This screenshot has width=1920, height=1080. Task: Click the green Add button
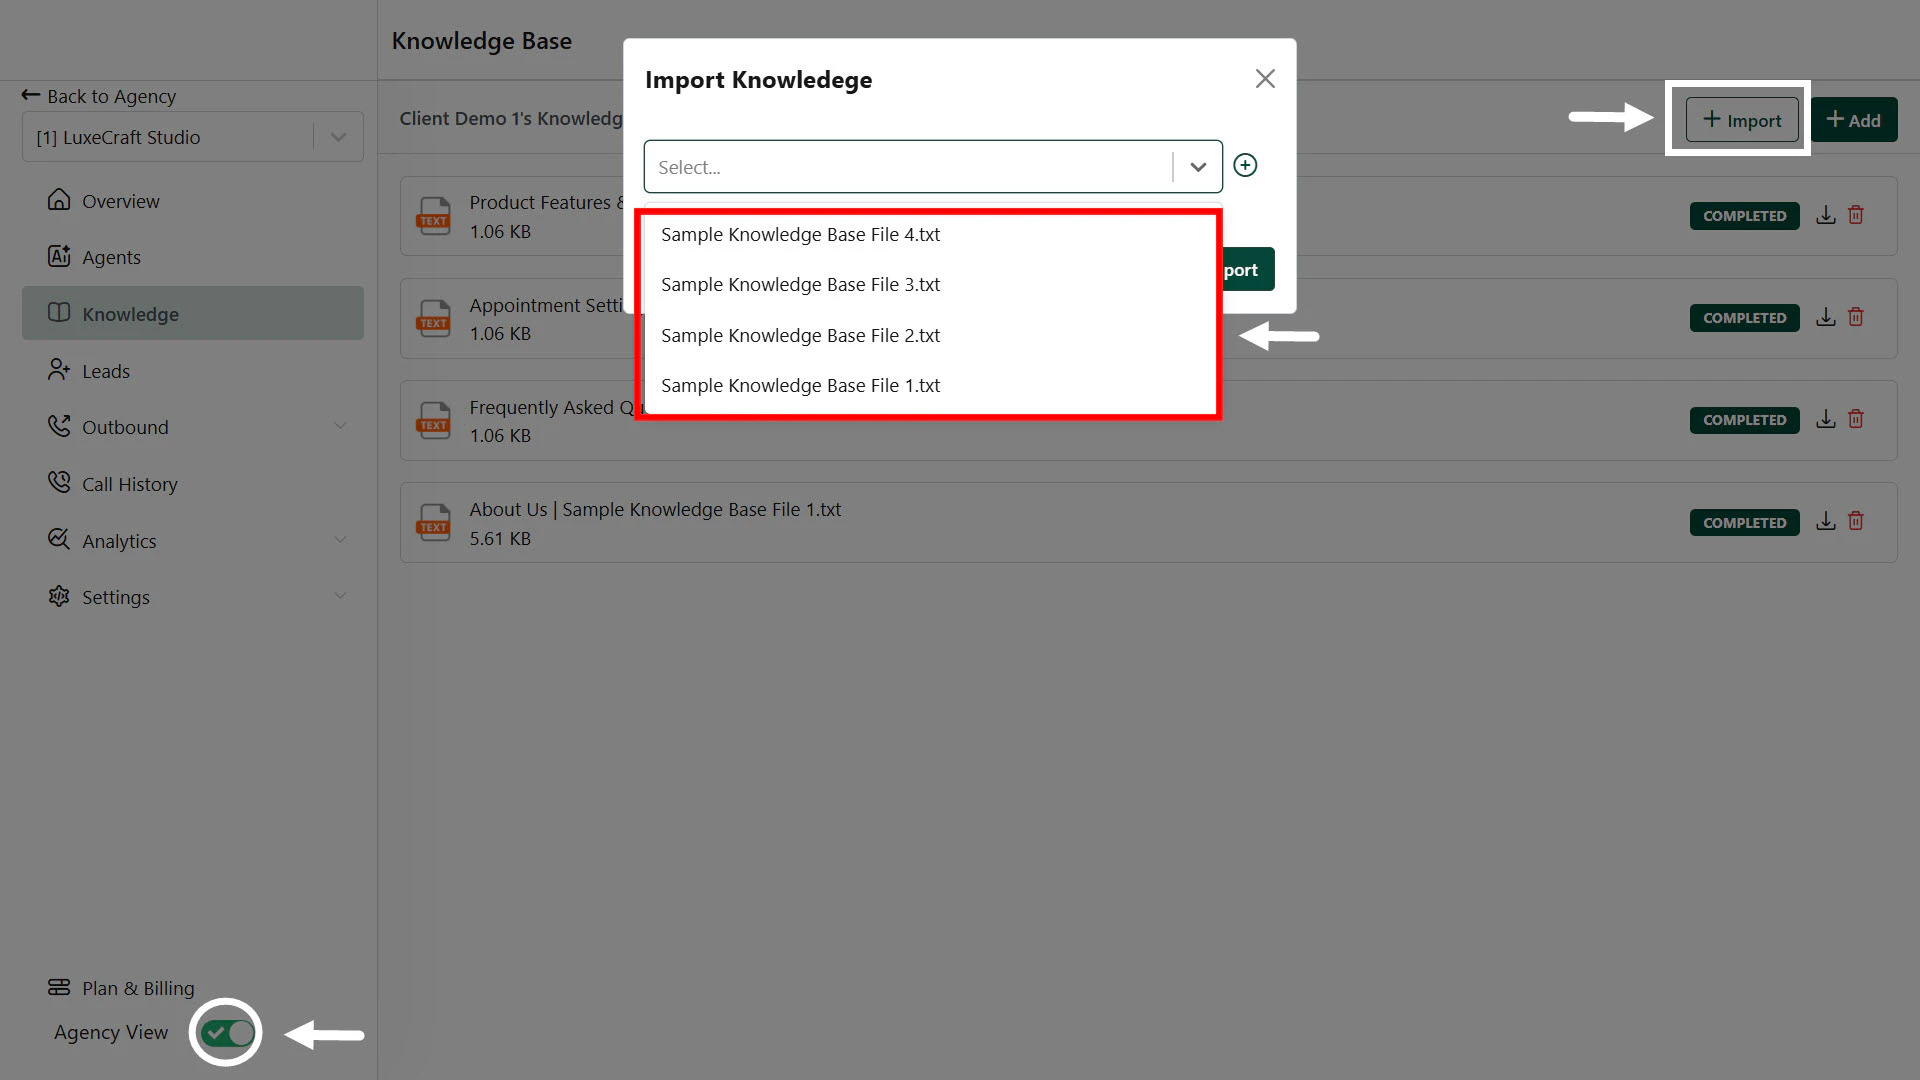[1853, 120]
